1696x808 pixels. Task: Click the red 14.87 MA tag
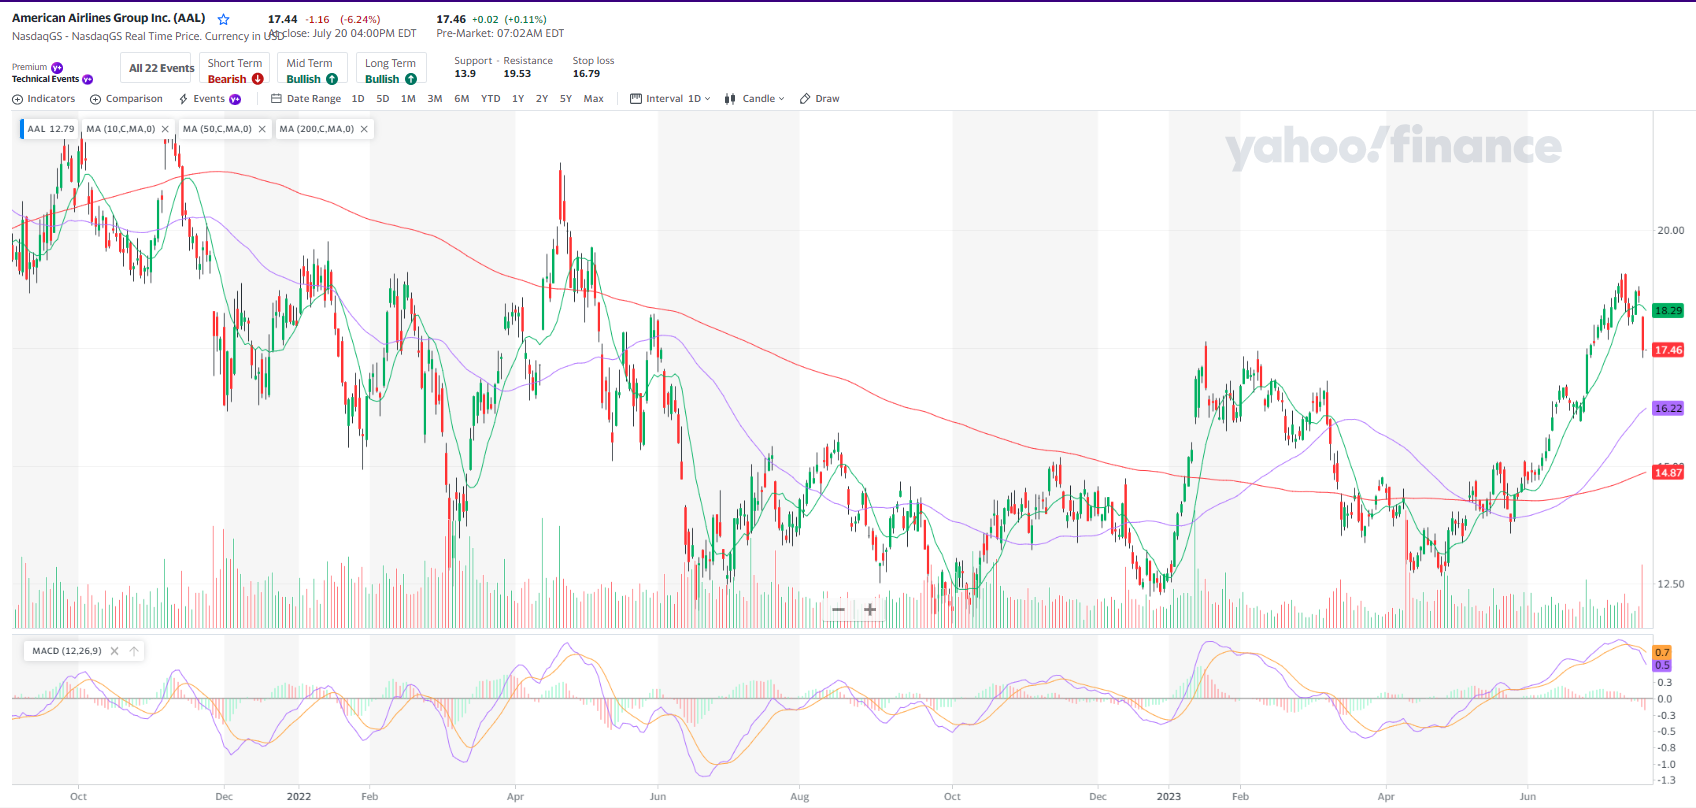pyautogui.click(x=1668, y=472)
